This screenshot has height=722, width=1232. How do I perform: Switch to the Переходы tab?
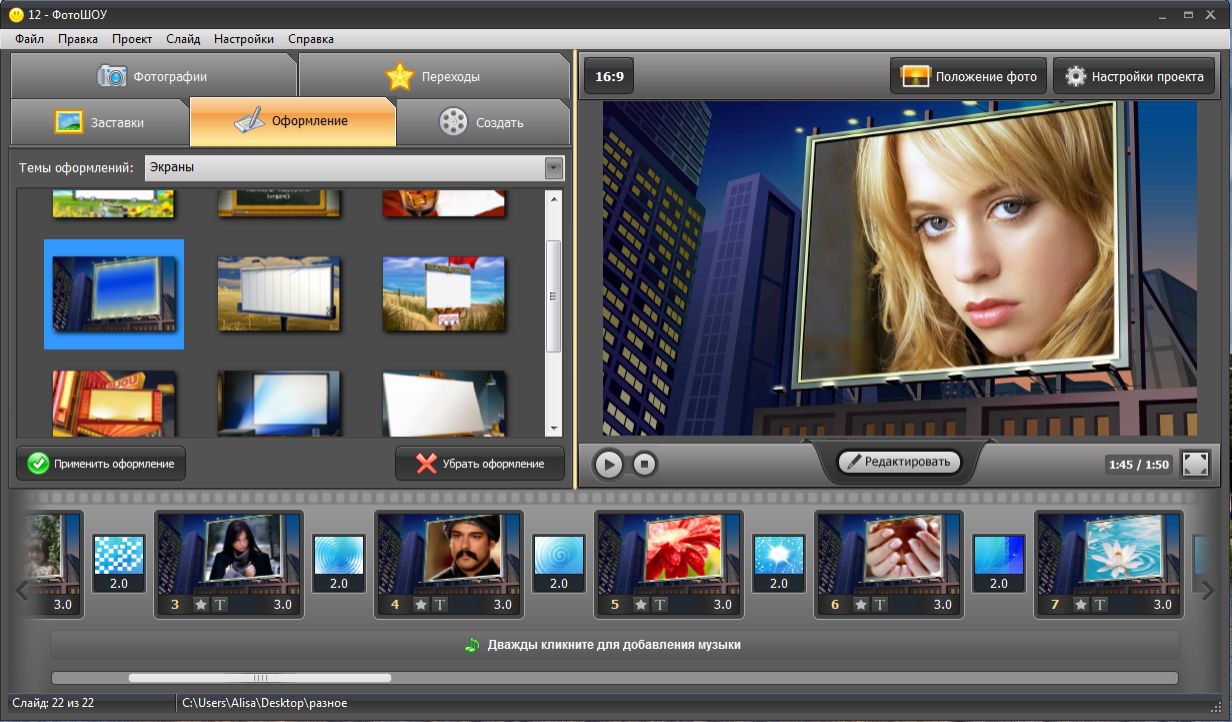[433, 76]
